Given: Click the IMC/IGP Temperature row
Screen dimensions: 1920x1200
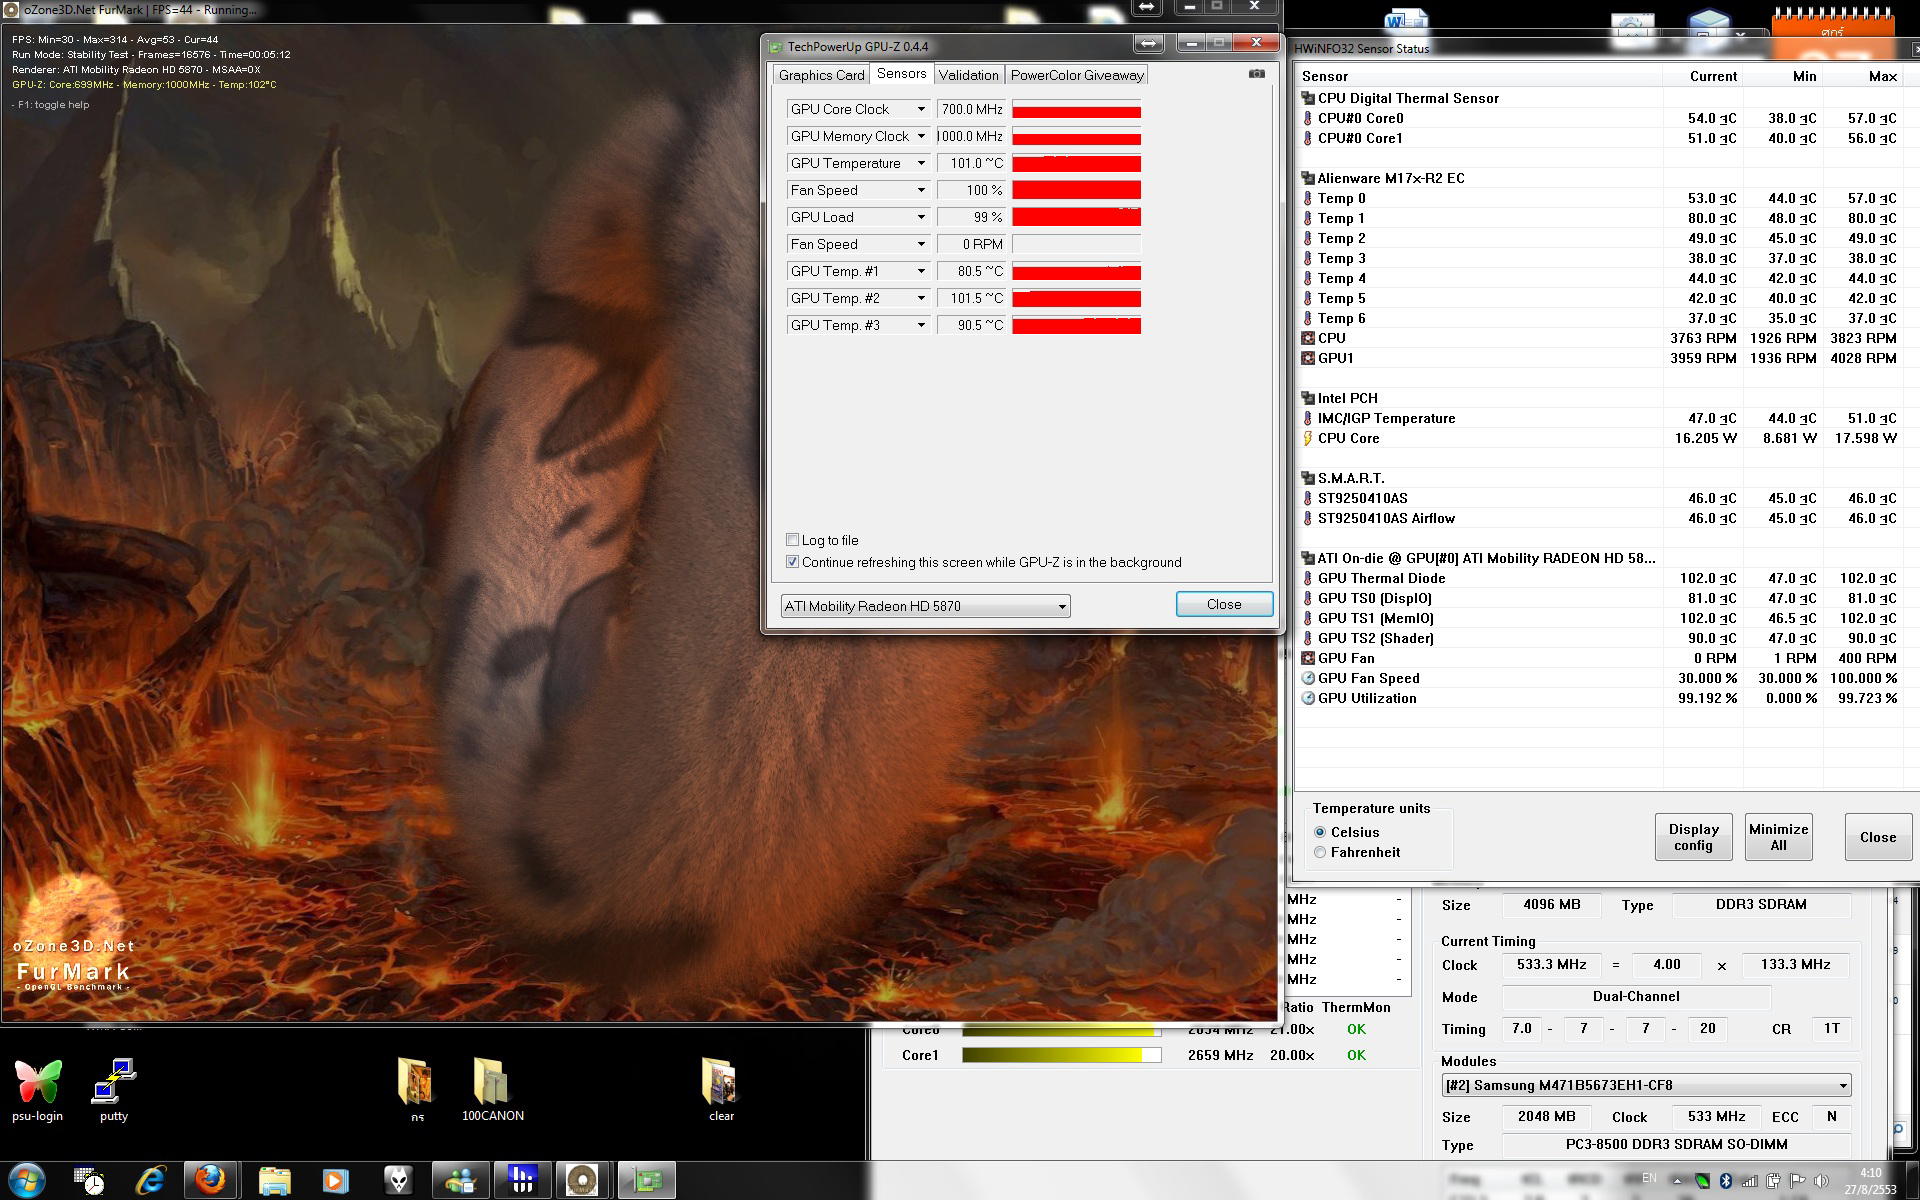Looking at the screenshot, I should pos(1600,418).
